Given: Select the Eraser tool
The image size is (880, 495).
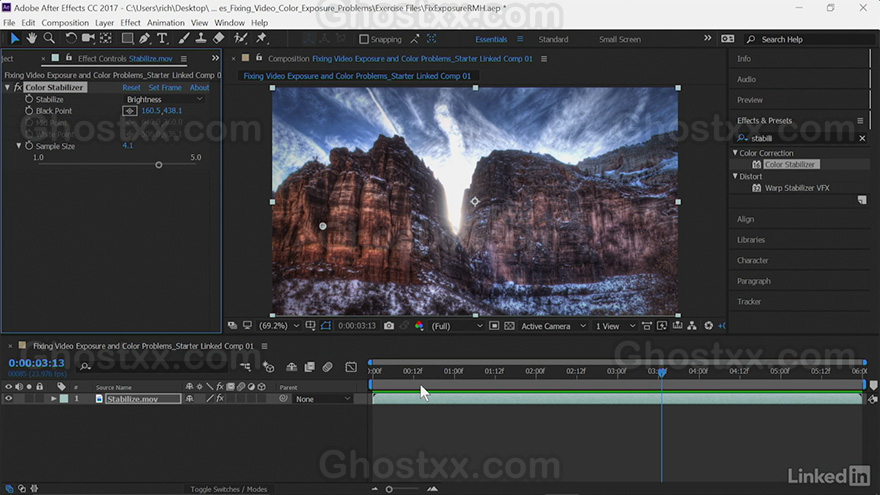Looking at the screenshot, I should (x=218, y=38).
